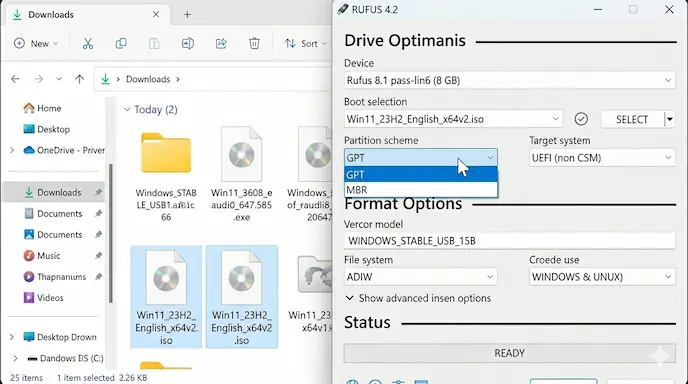The image size is (688, 384).
Task: Open the Boot selection dropdown in Rufus
Action: [x=453, y=119]
